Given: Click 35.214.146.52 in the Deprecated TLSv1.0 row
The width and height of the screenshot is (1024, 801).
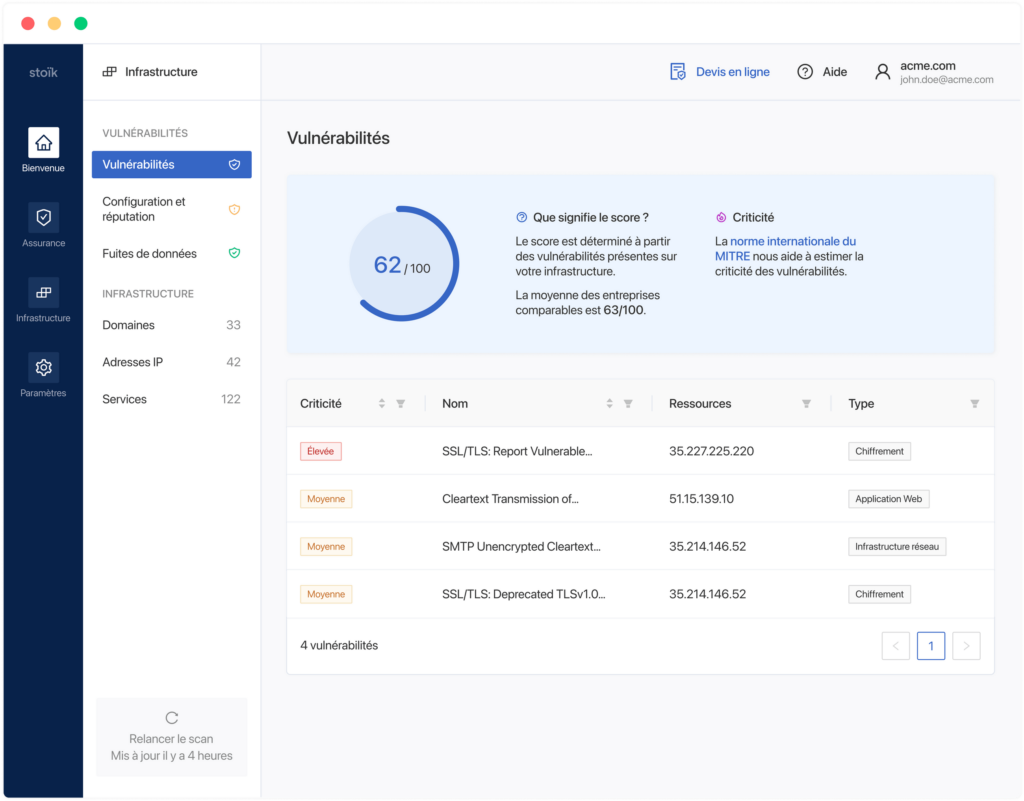Looking at the screenshot, I should [x=708, y=594].
